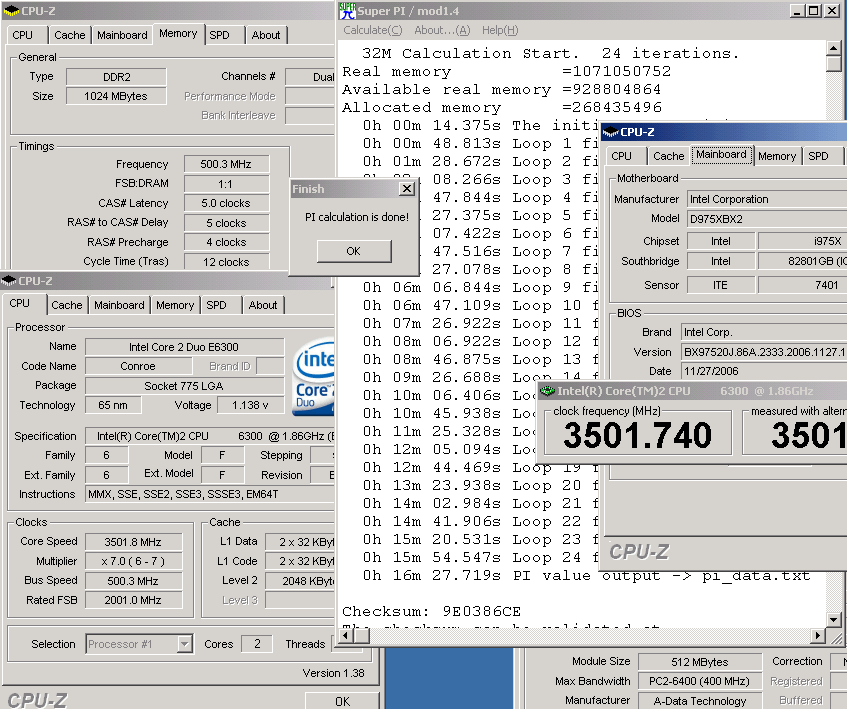Open the Cache tab in lower-left CPU-Z window
Viewport: 847px width, 709px height.
point(67,305)
